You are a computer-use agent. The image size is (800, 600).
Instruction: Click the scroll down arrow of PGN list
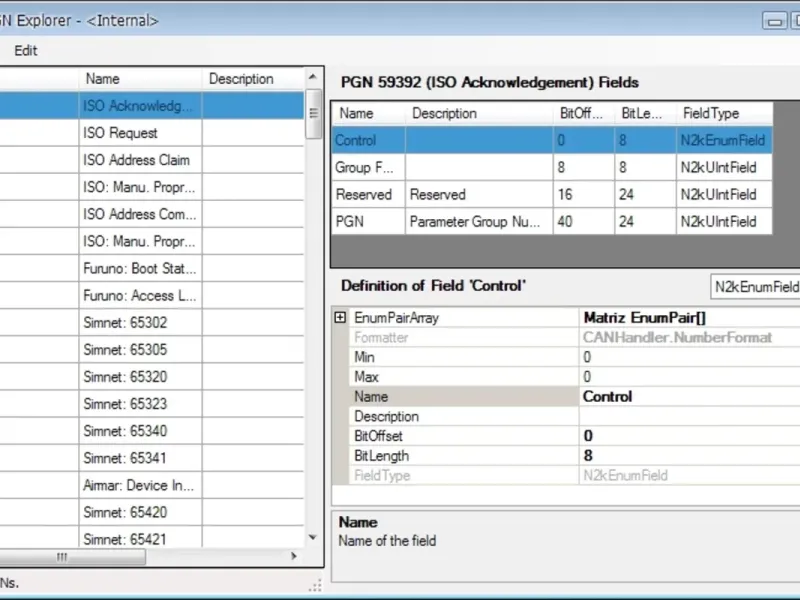click(x=313, y=537)
